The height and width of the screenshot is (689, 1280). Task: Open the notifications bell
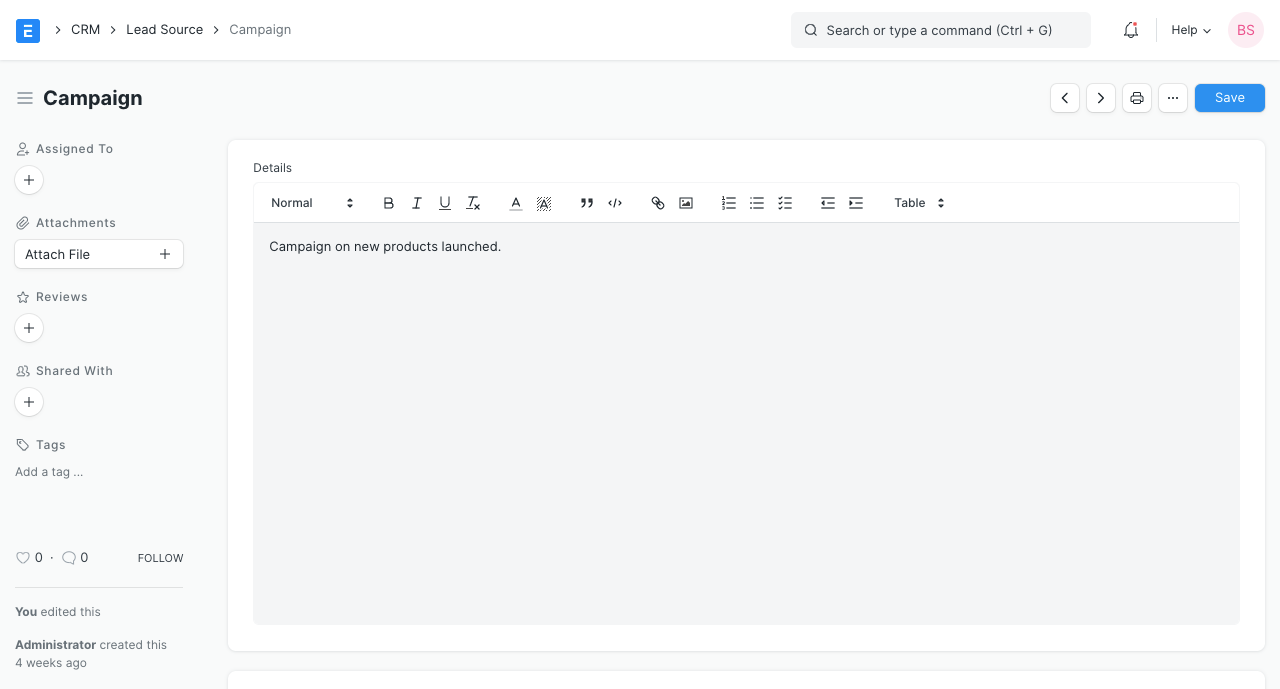[x=1131, y=30]
